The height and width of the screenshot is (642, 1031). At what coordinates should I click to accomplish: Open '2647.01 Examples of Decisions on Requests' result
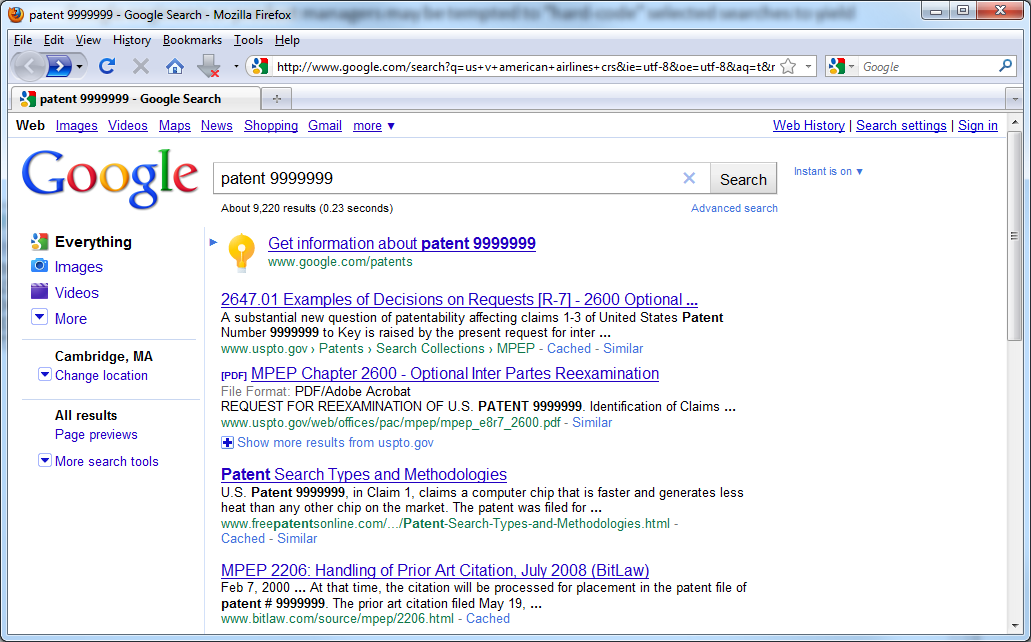(x=459, y=299)
